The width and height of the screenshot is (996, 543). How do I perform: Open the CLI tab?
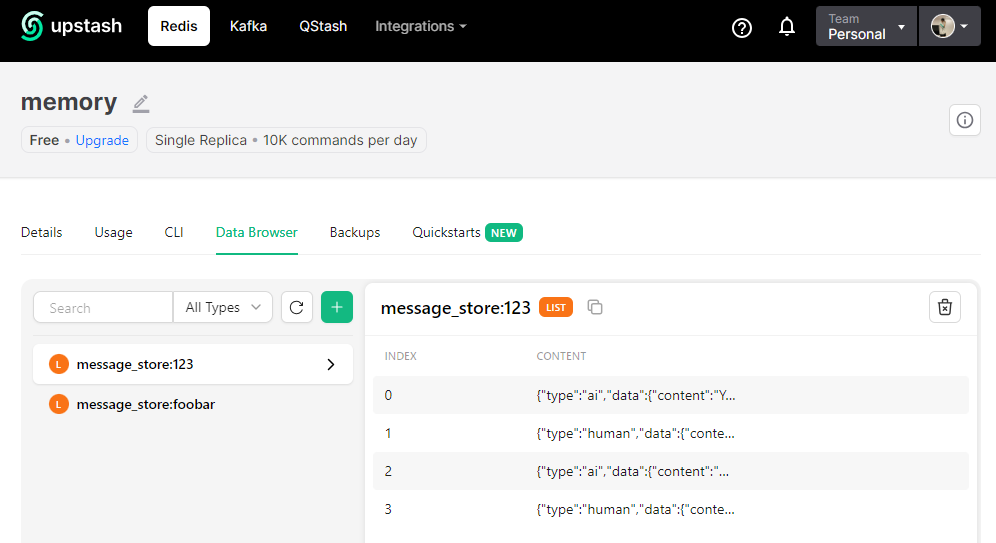[x=174, y=232]
